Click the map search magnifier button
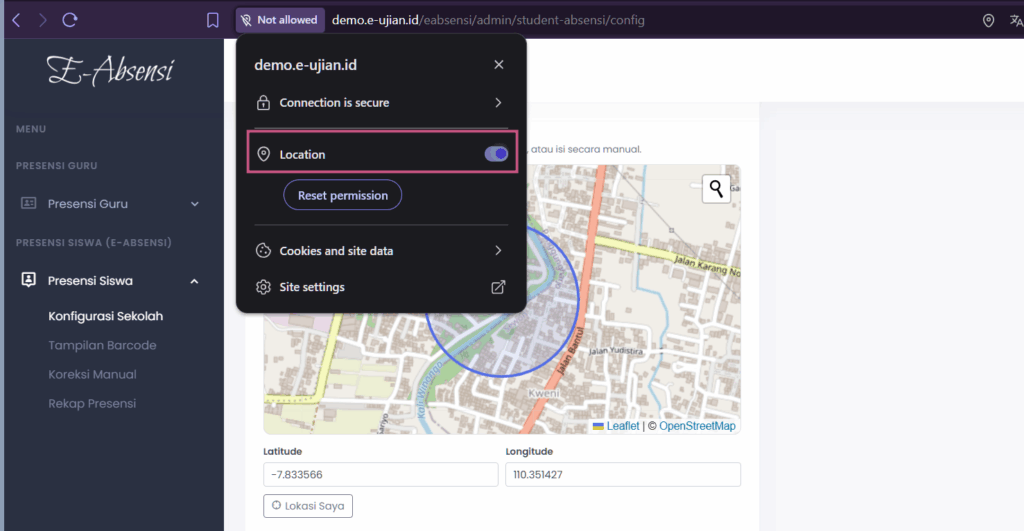This screenshot has height=531, width=1024. pyautogui.click(x=716, y=189)
